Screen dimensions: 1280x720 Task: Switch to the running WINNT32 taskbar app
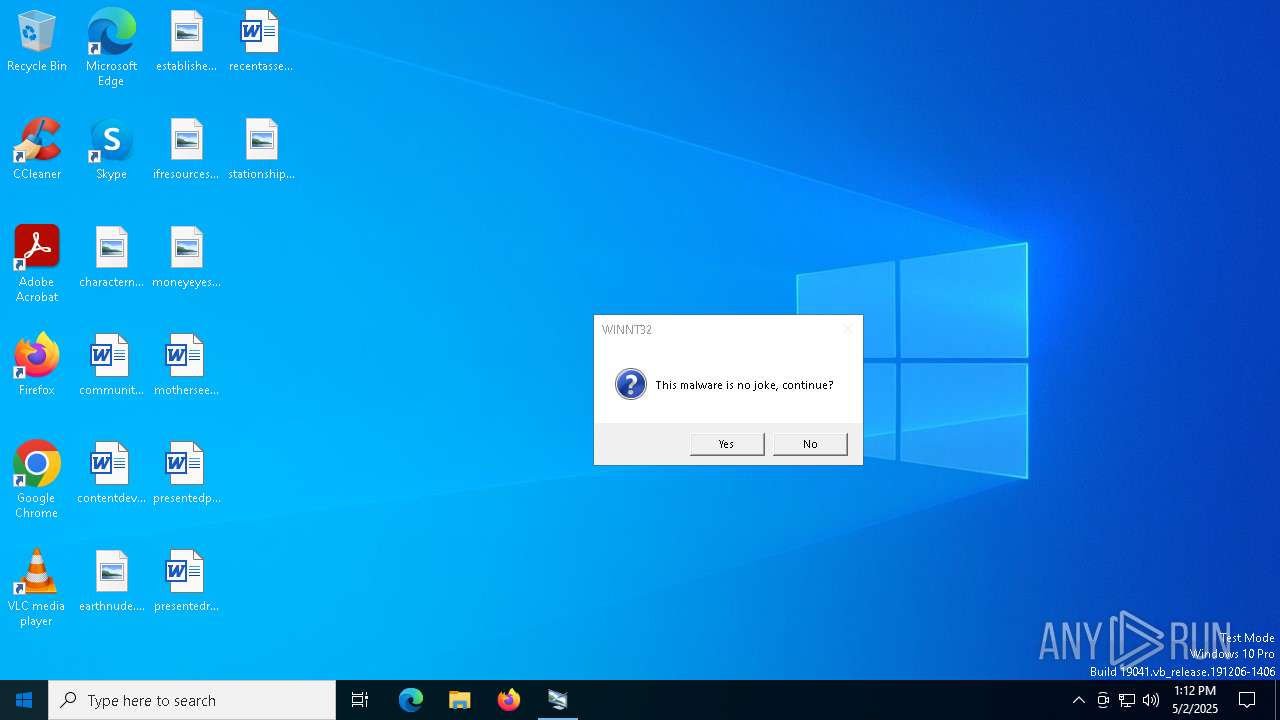[558, 700]
